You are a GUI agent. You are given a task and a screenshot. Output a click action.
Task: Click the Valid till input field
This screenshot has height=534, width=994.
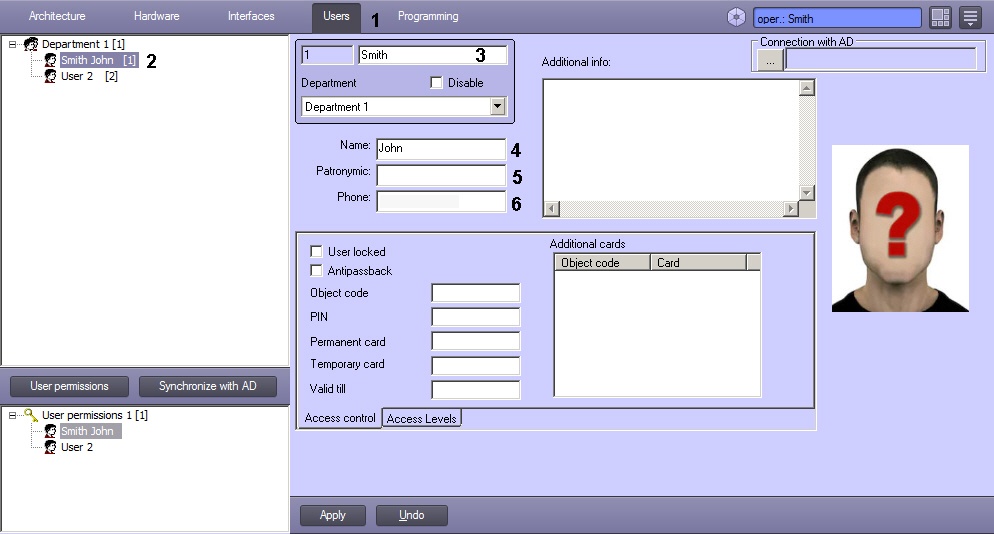[475, 389]
